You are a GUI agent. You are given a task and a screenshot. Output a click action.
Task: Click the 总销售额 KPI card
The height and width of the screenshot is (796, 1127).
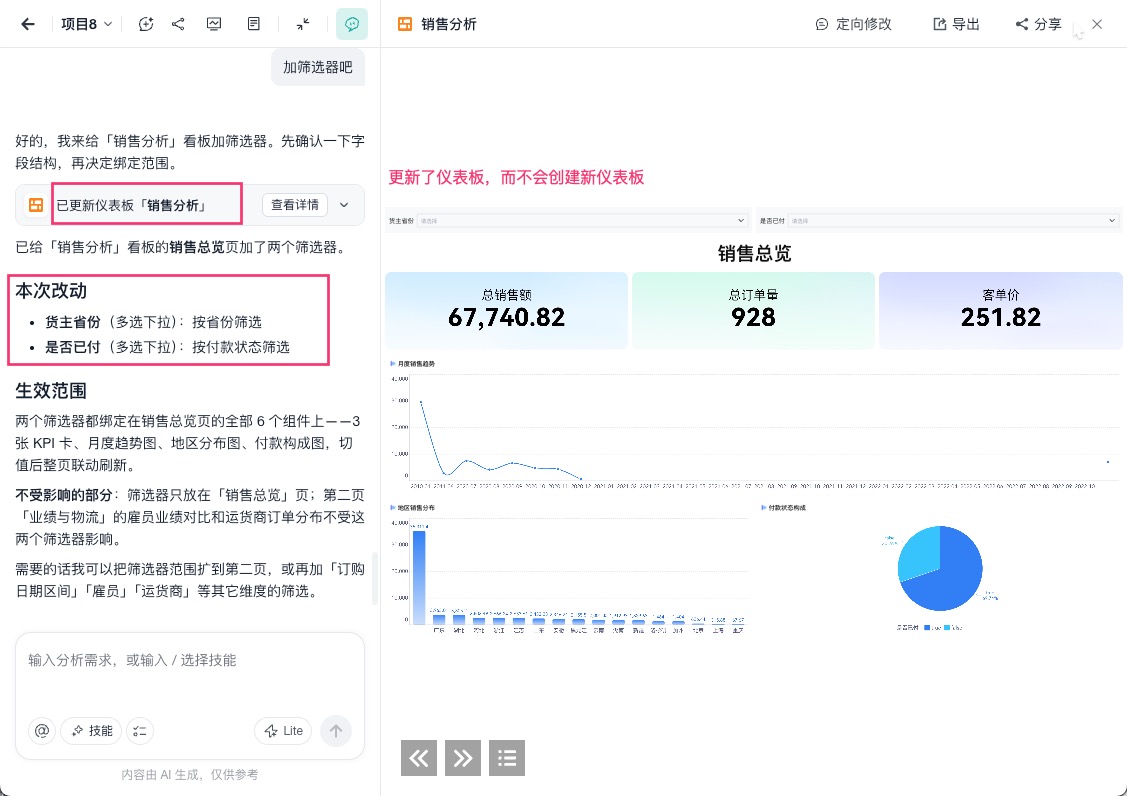(507, 311)
